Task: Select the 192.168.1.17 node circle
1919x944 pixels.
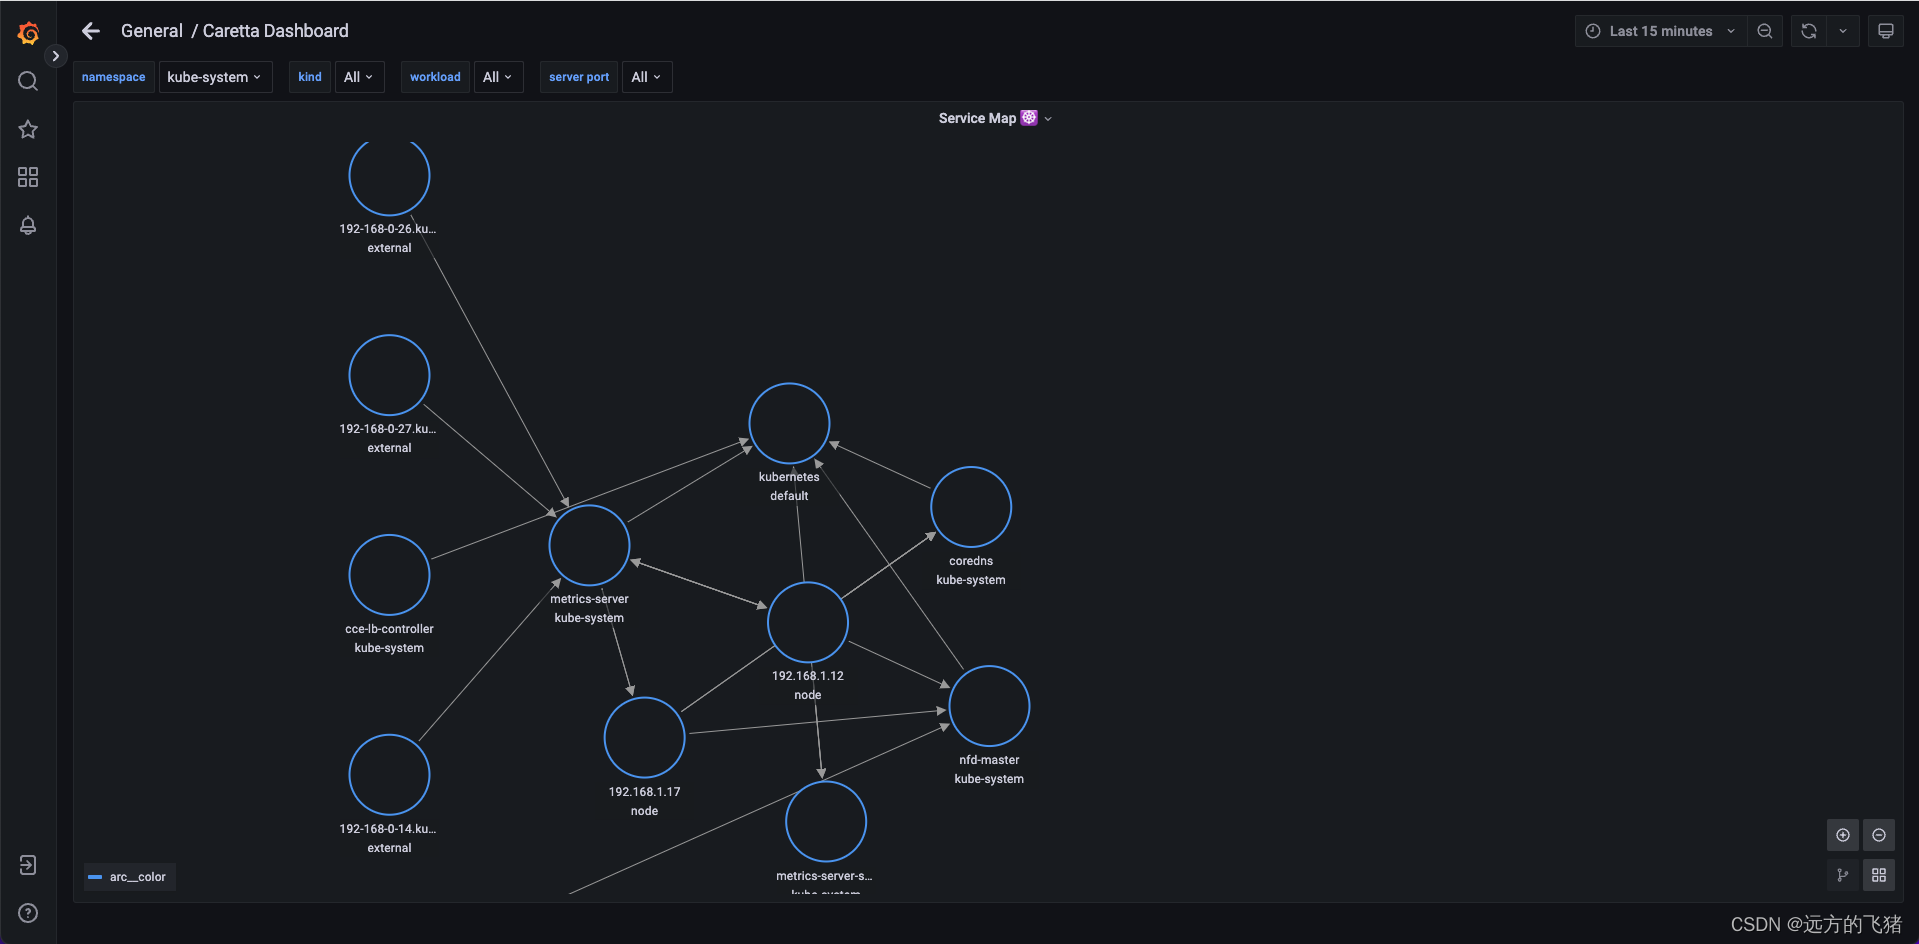Action: [644, 738]
